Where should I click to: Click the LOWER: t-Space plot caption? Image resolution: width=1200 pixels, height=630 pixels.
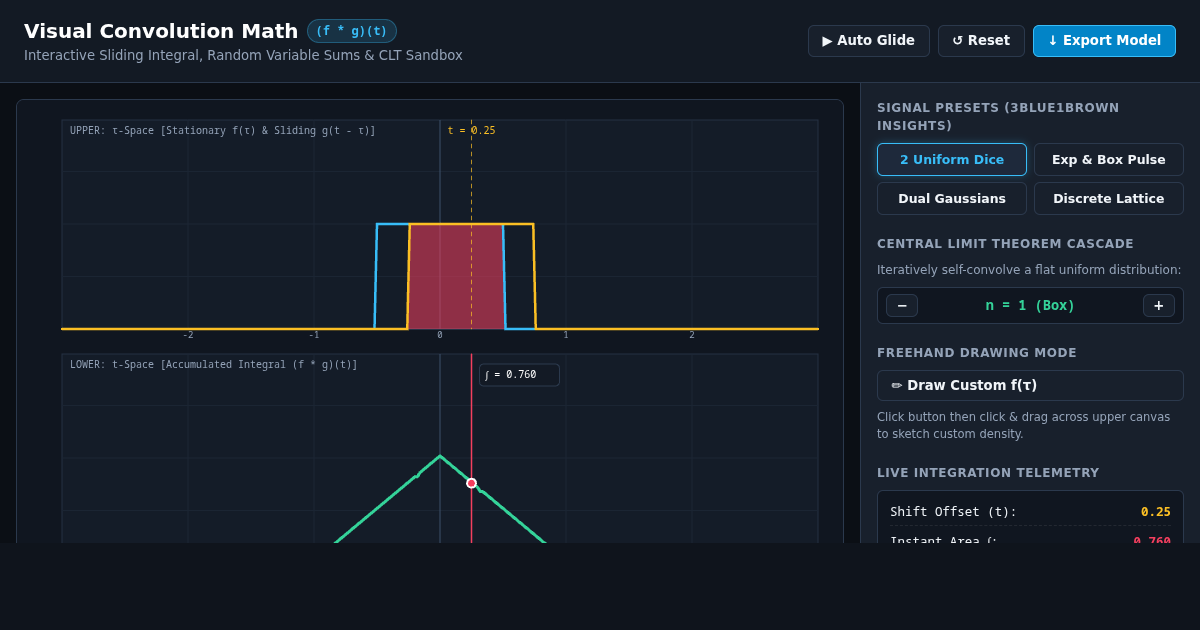(214, 365)
